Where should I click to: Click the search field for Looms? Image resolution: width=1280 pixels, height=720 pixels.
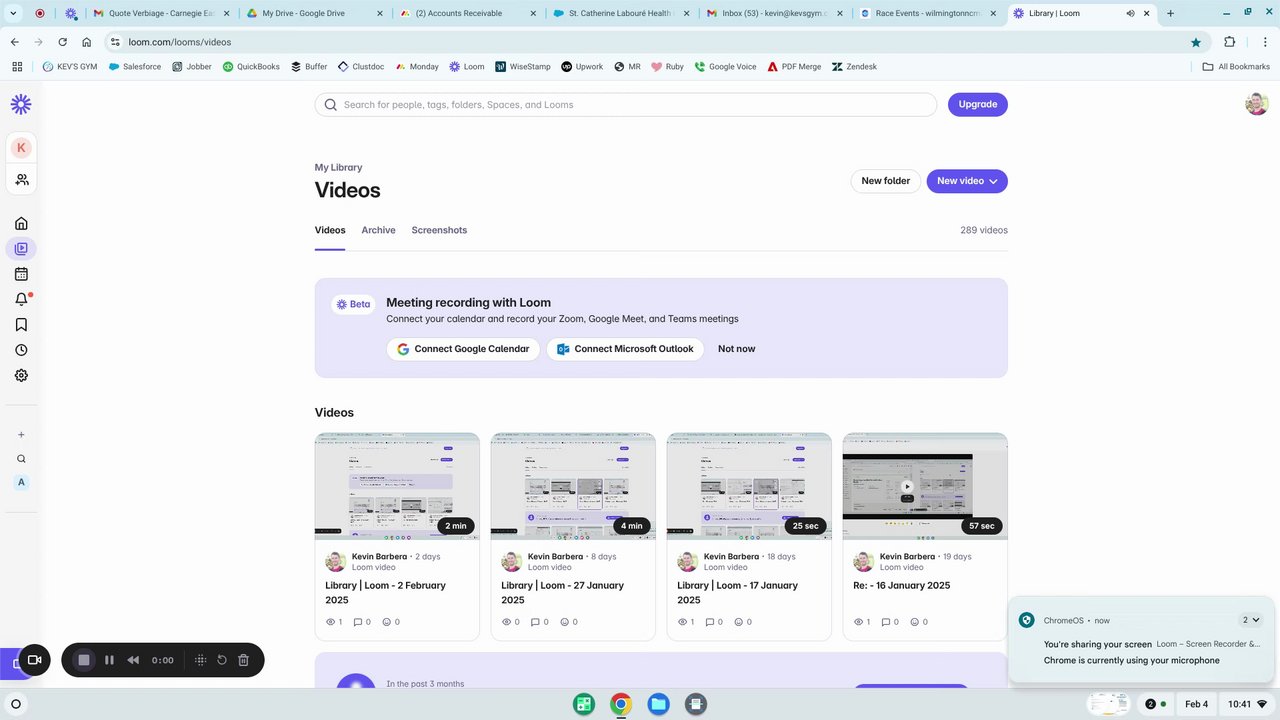coord(626,104)
